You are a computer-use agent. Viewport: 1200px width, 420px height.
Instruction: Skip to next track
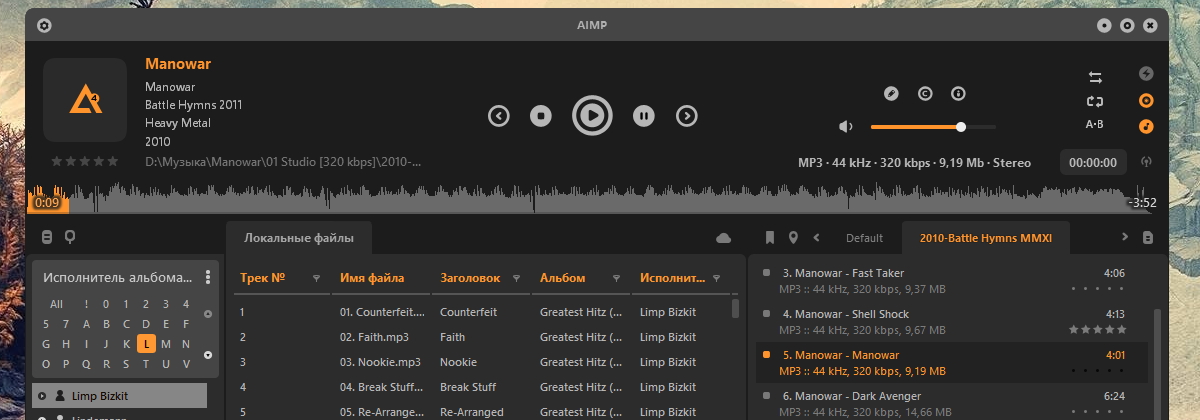coord(686,116)
